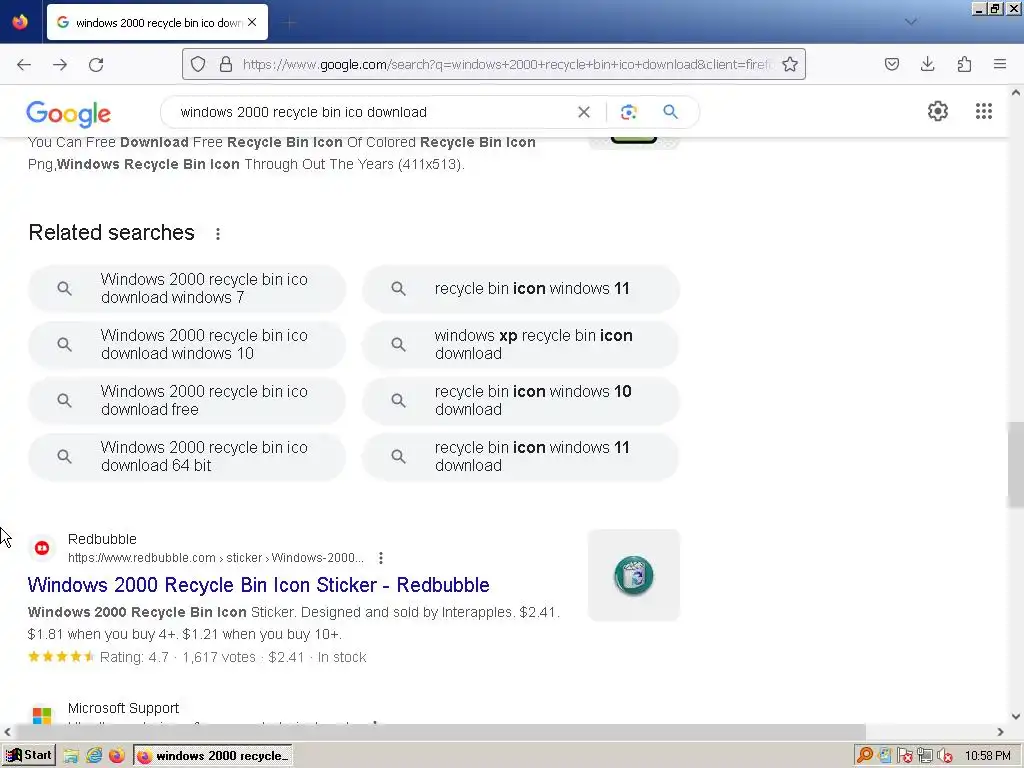This screenshot has height=768, width=1024.
Task: Search 'recycle bin ico download 64 bit'
Action: pyautogui.click(x=187, y=456)
